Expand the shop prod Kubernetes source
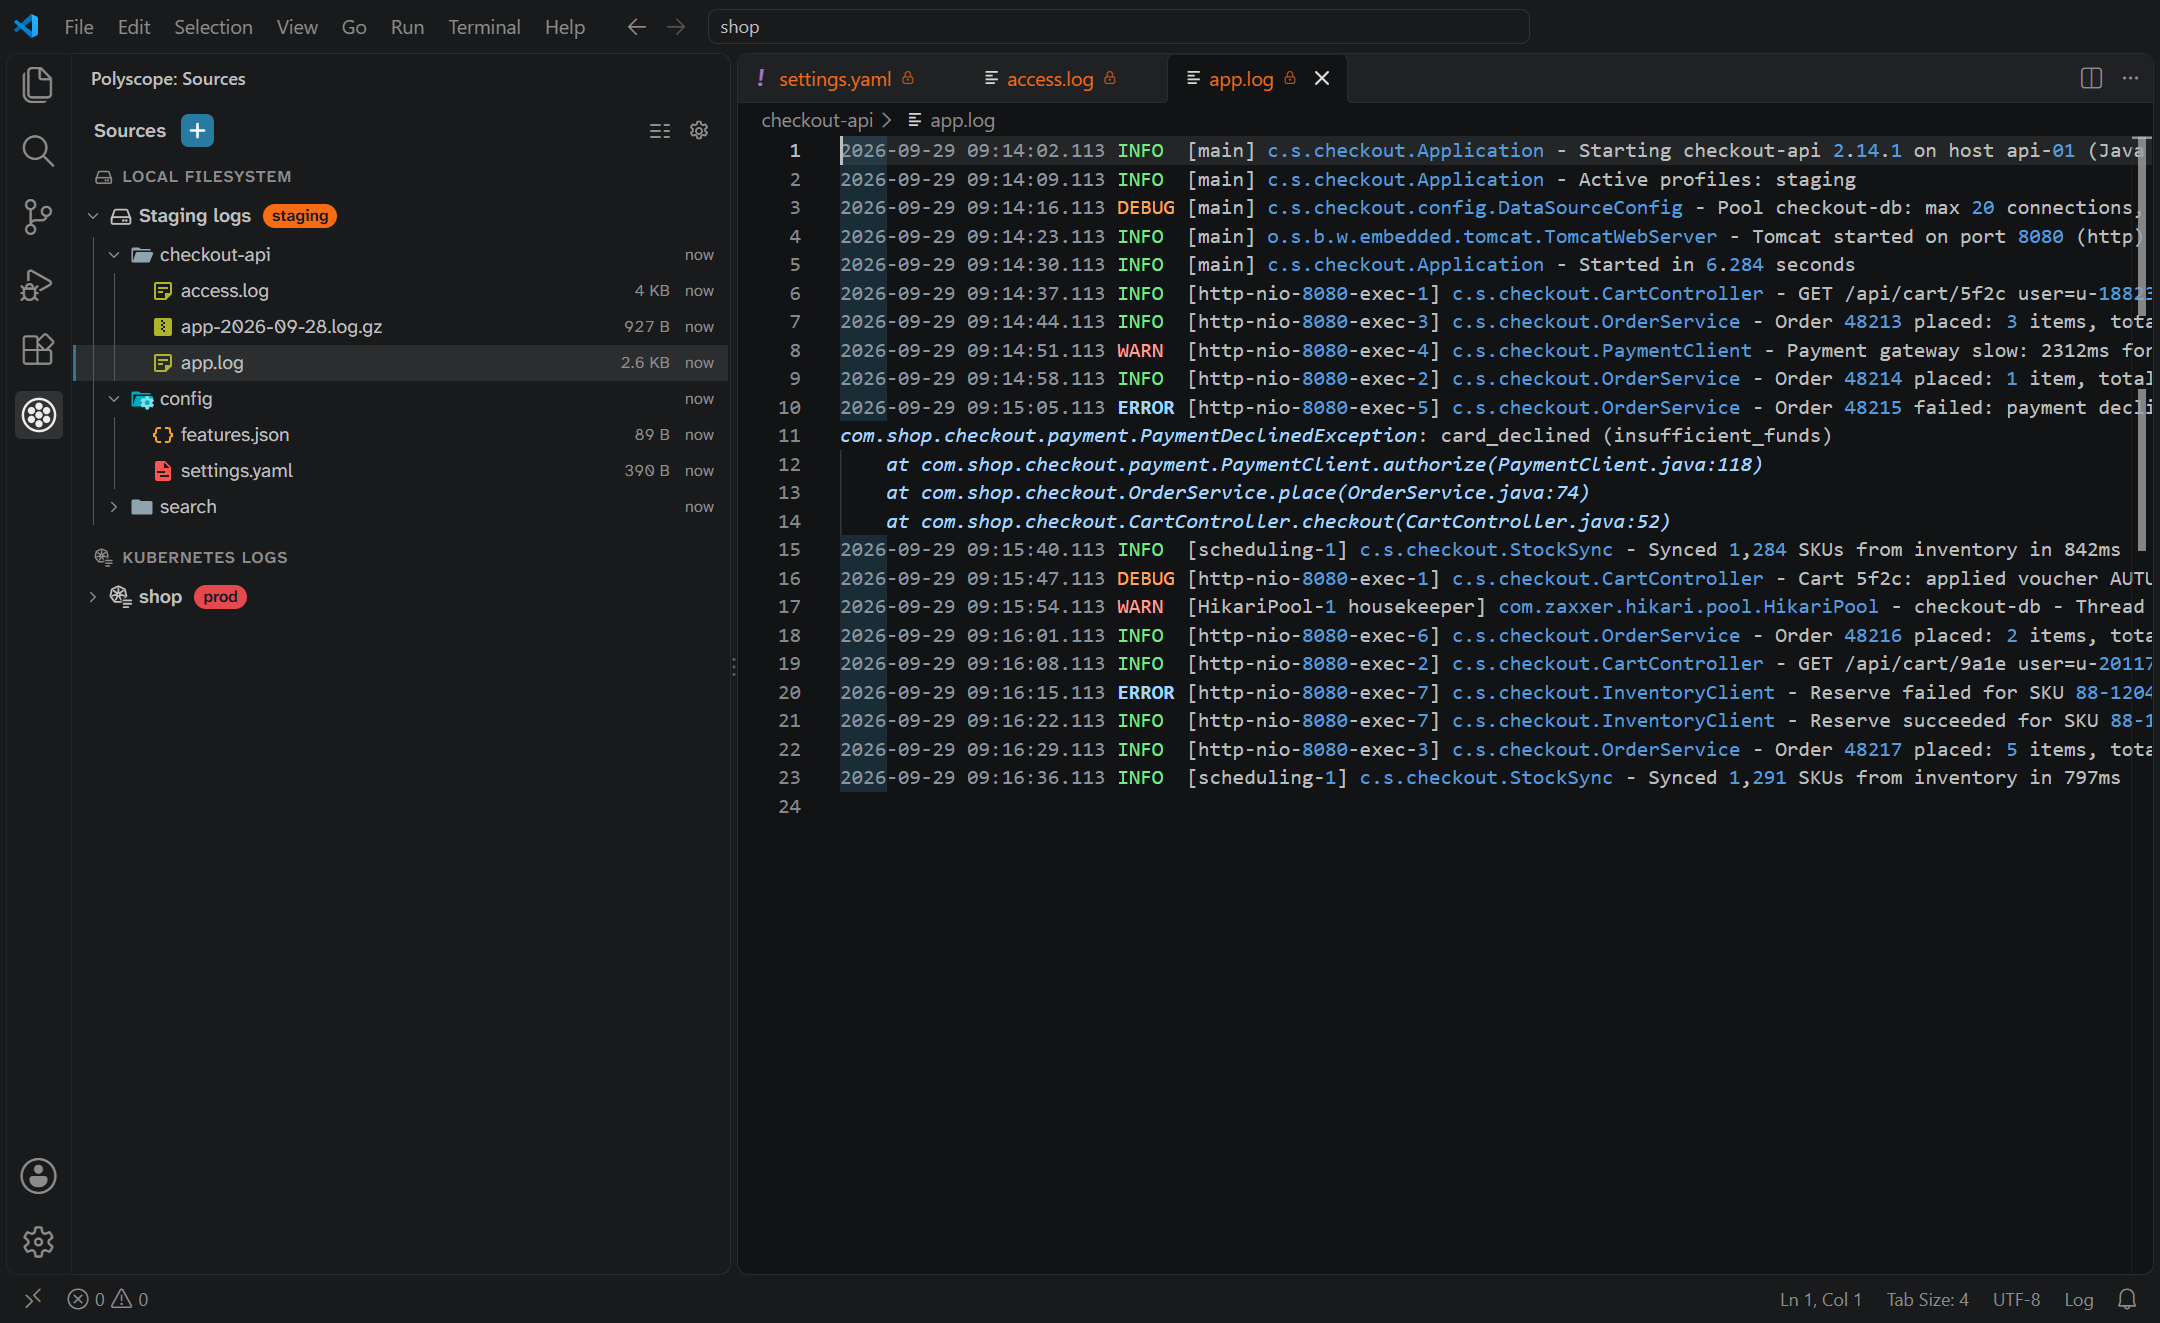Screen dimensions: 2160x1323 [93, 597]
